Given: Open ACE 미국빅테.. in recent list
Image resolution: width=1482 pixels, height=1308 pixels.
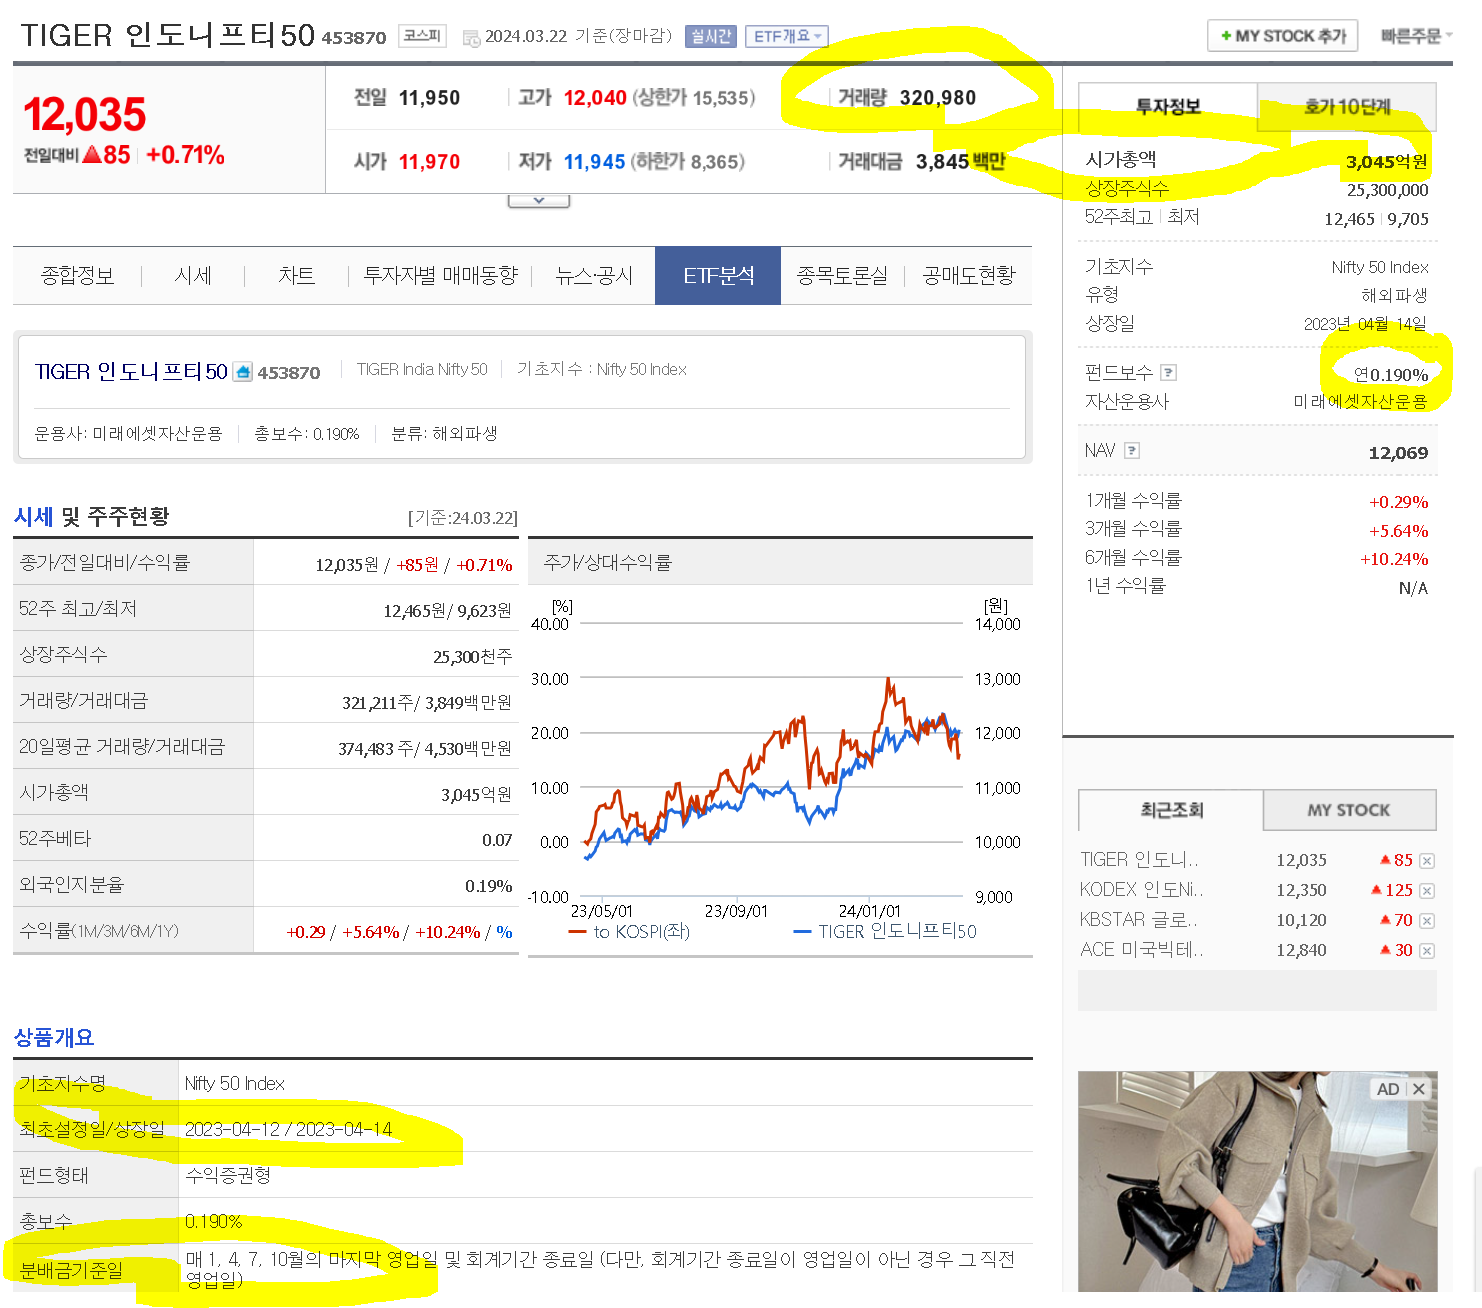Looking at the screenshot, I should click(x=1142, y=950).
